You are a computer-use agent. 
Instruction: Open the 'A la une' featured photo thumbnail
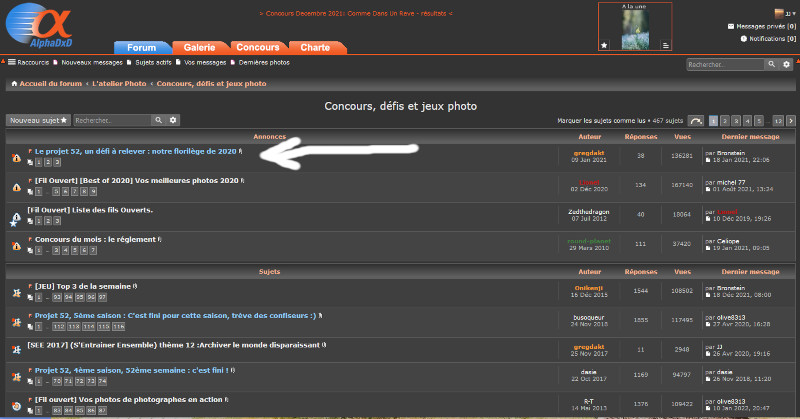click(635, 29)
